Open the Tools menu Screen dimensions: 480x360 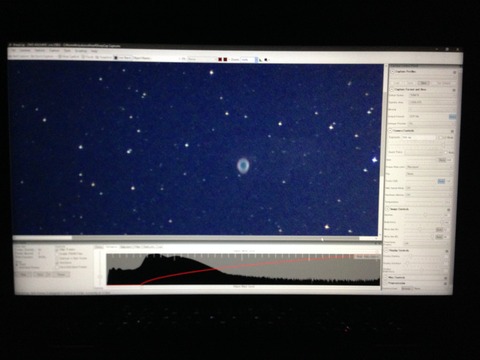click(x=67, y=51)
